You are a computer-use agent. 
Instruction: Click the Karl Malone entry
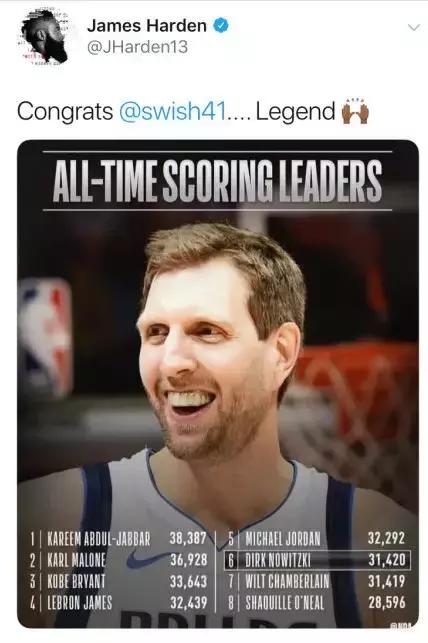[x=119, y=560]
